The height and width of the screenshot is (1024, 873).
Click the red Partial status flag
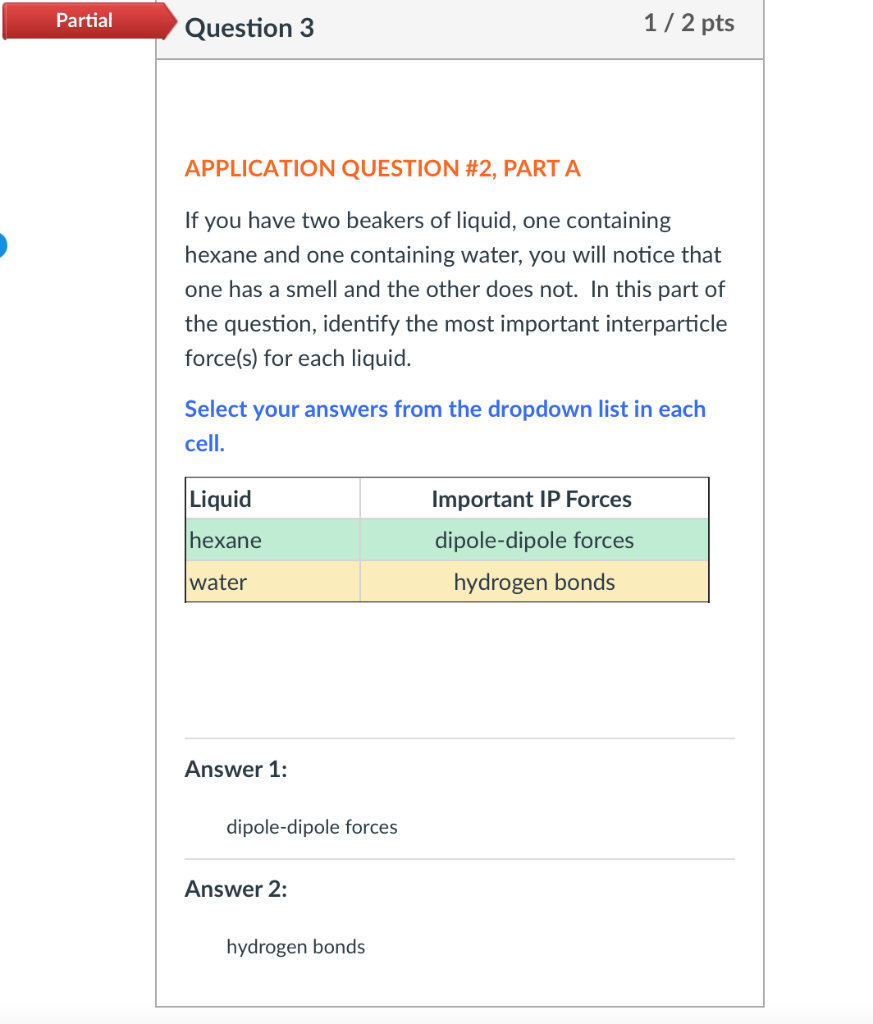tap(88, 20)
